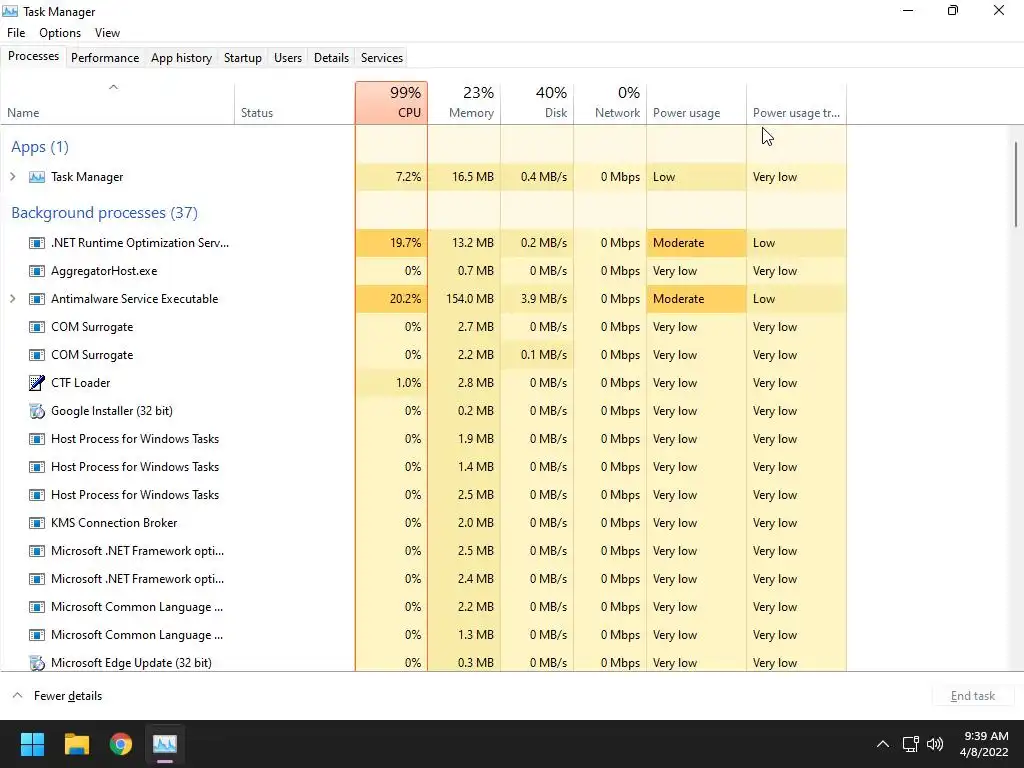Screen dimensions: 1024x768
Task: Click the Task Manager title bar icon
Action: click(x=10, y=11)
